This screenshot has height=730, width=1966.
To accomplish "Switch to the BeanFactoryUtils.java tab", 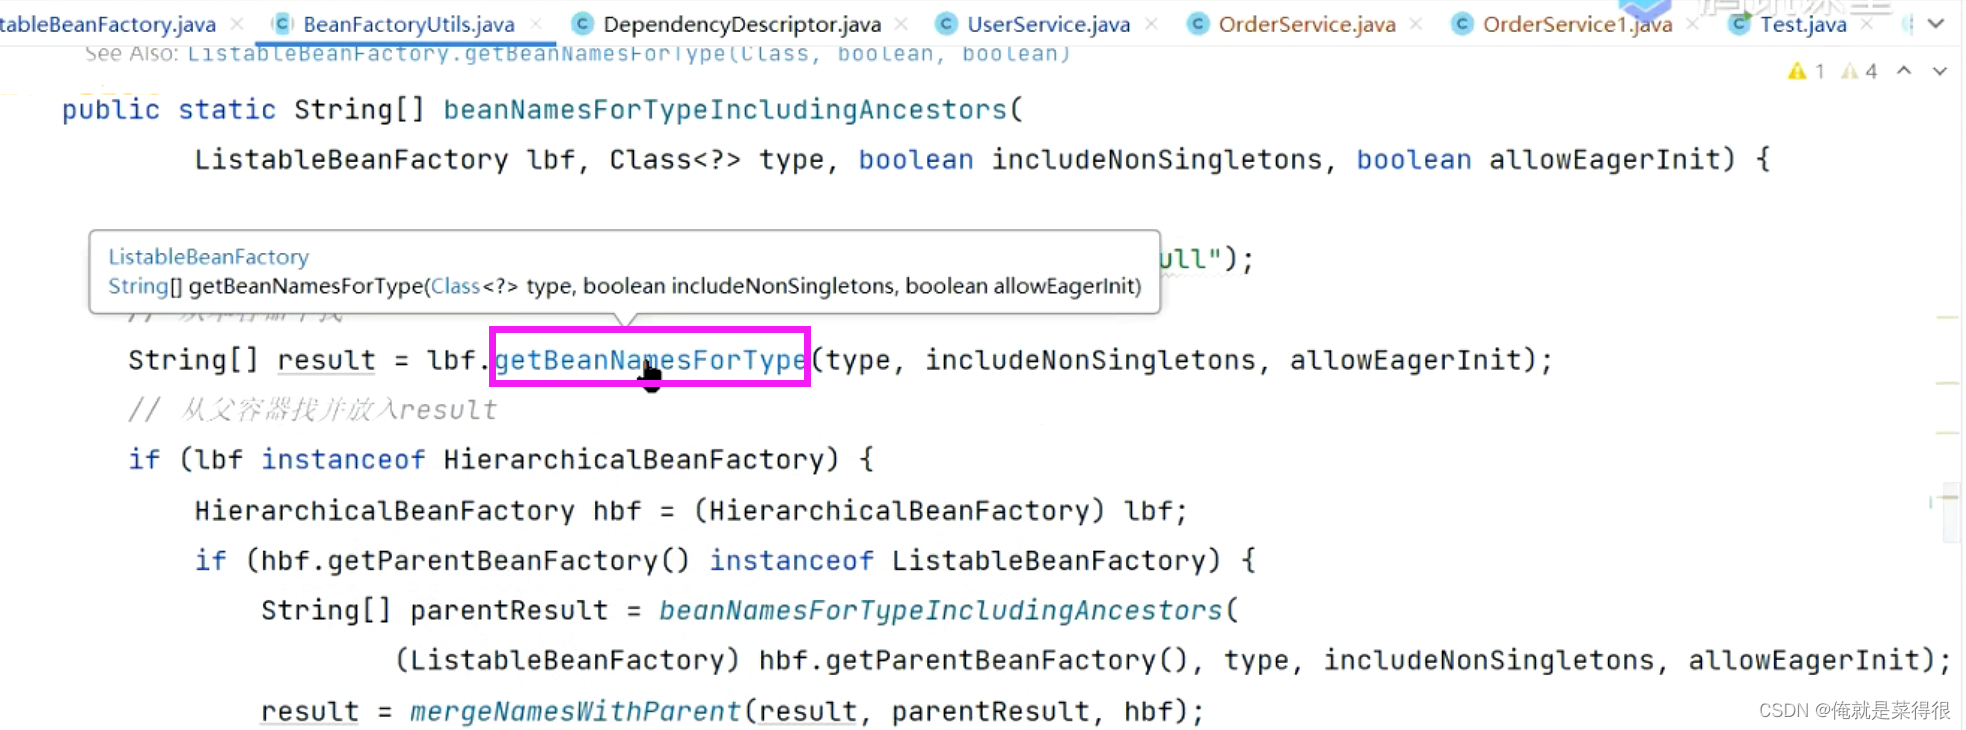I will tap(408, 24).
